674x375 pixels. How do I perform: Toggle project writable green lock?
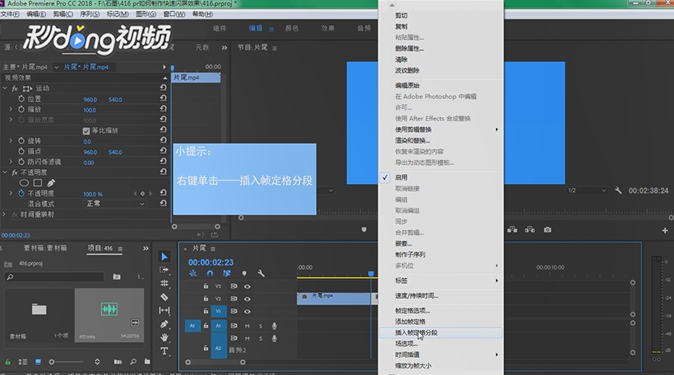coord(7,362)
